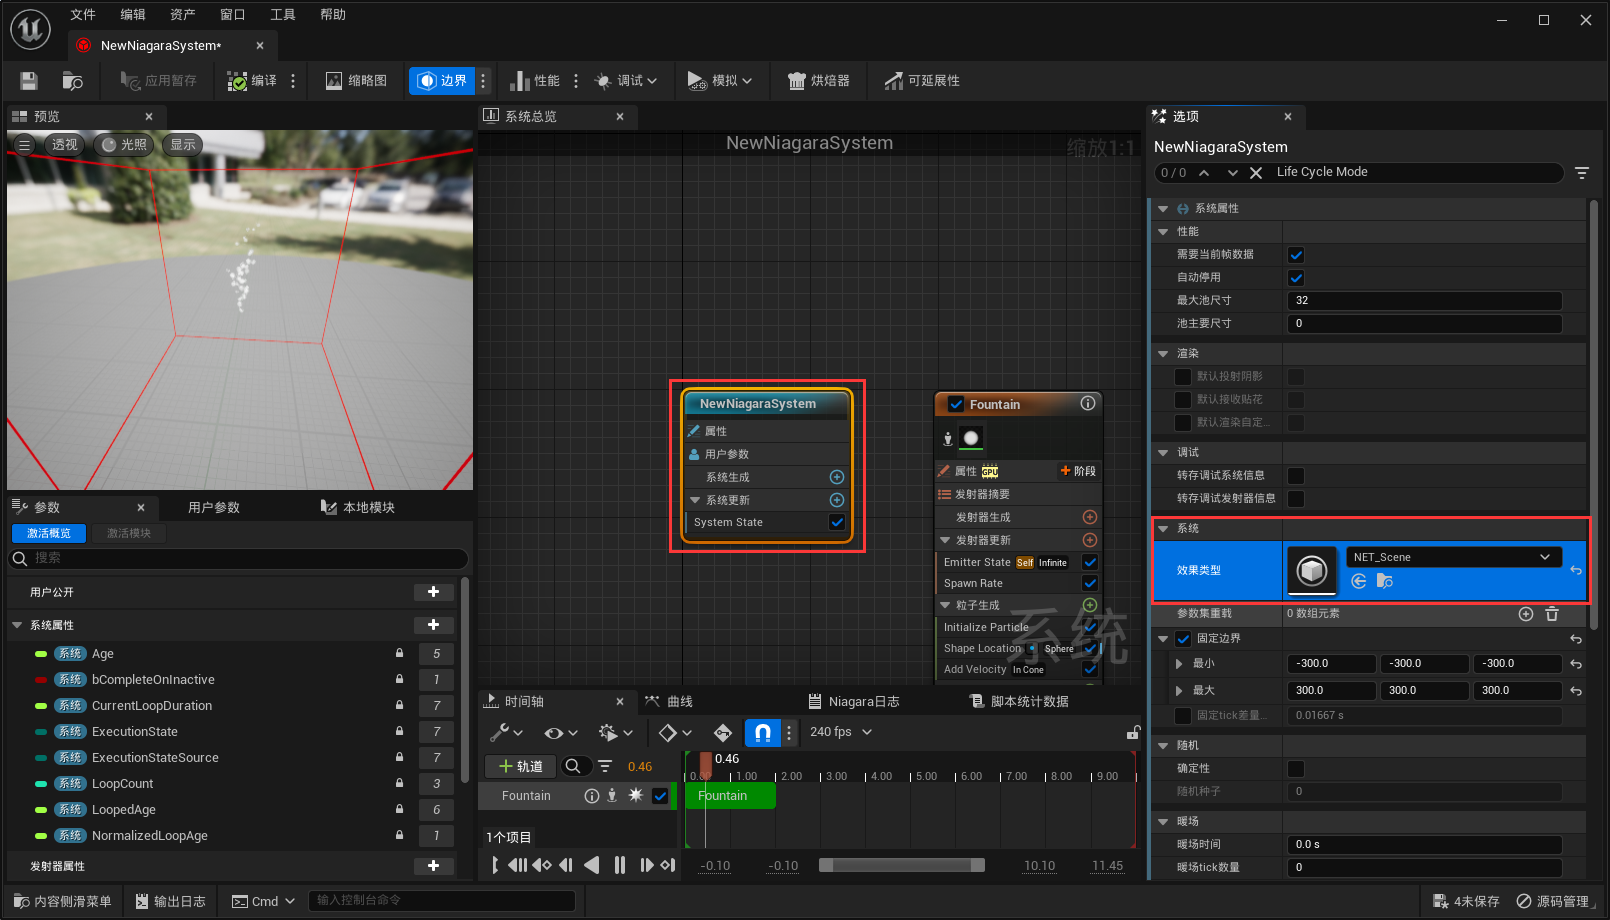This screenshot has width=1610, height=920.
Task: Toggle the timeline snapping magnet button
Action: [762, 733]
